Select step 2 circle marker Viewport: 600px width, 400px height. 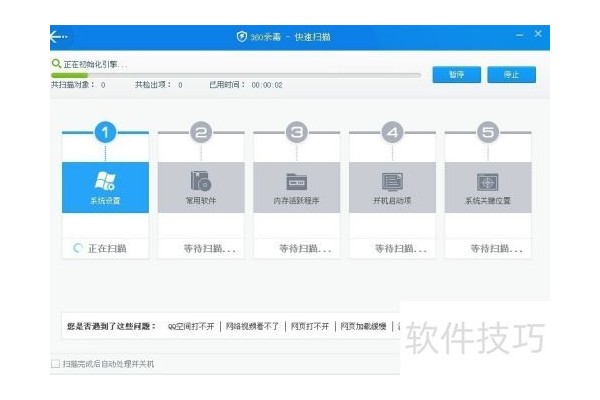(x=201, y=132)
